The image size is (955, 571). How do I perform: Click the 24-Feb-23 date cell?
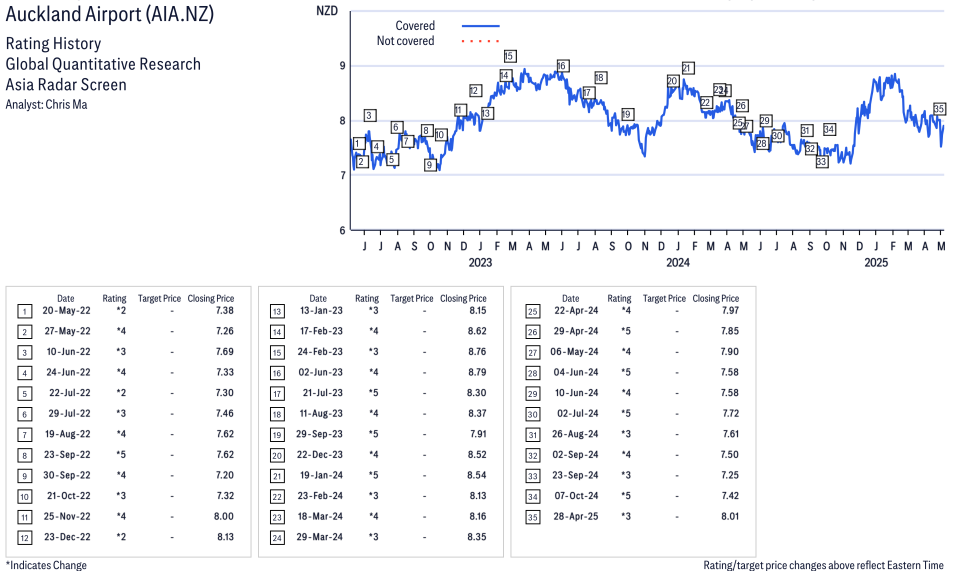[320, 352]
